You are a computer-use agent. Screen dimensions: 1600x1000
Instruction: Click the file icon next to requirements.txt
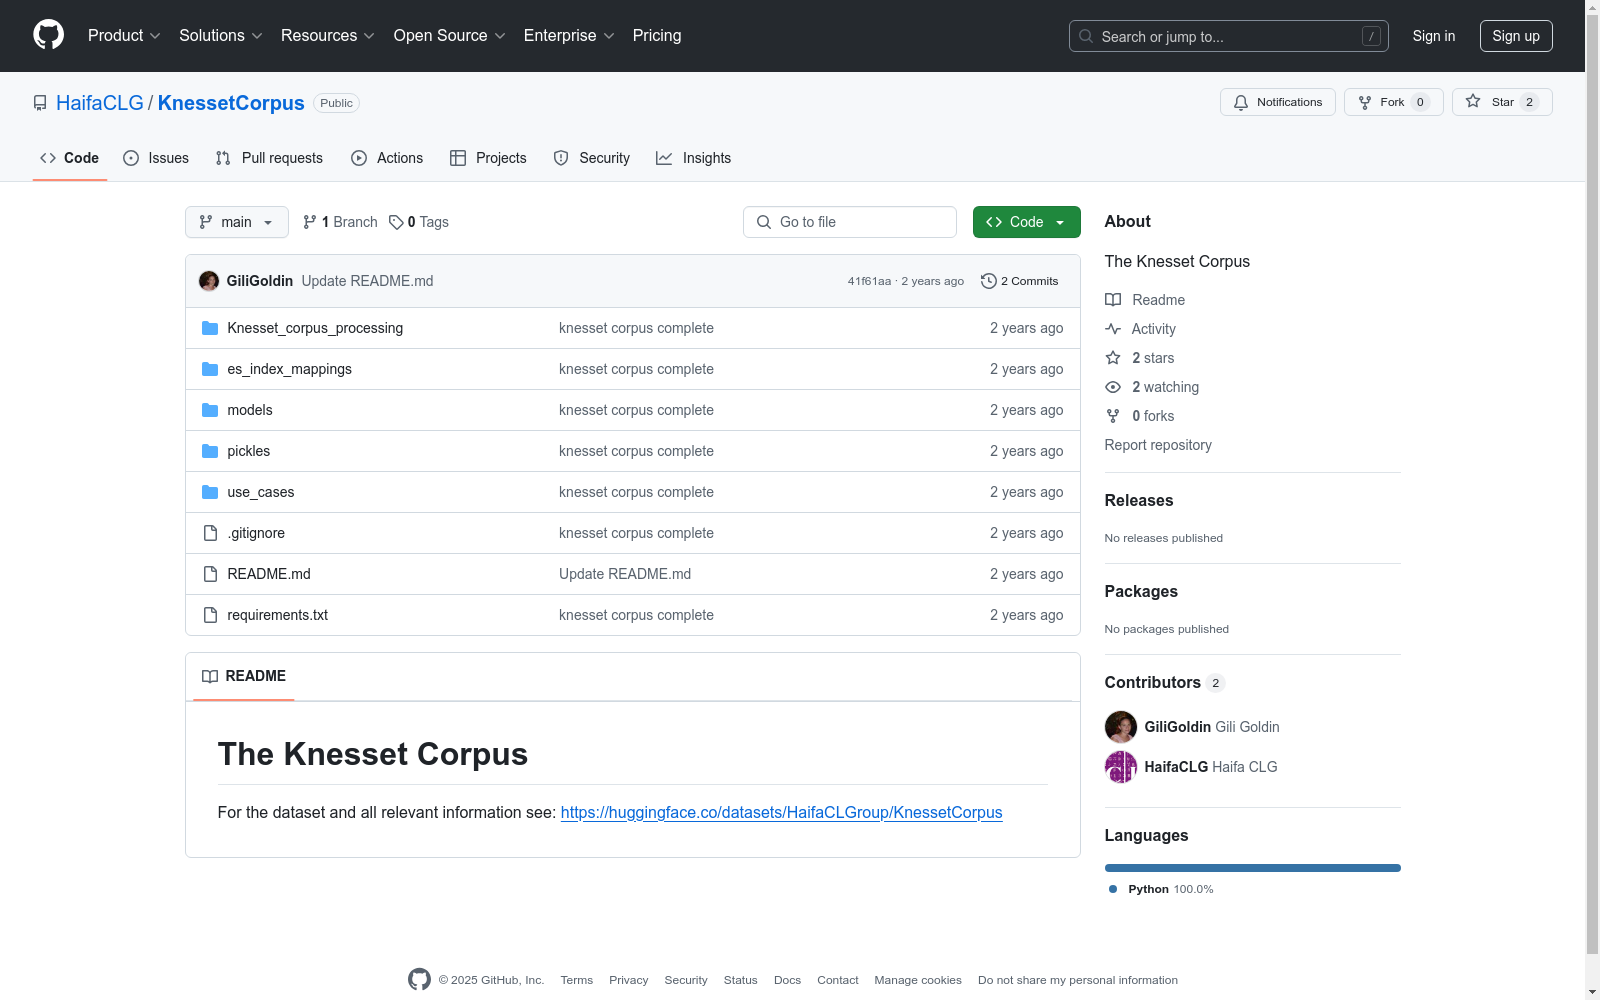(x=210, y=615)
